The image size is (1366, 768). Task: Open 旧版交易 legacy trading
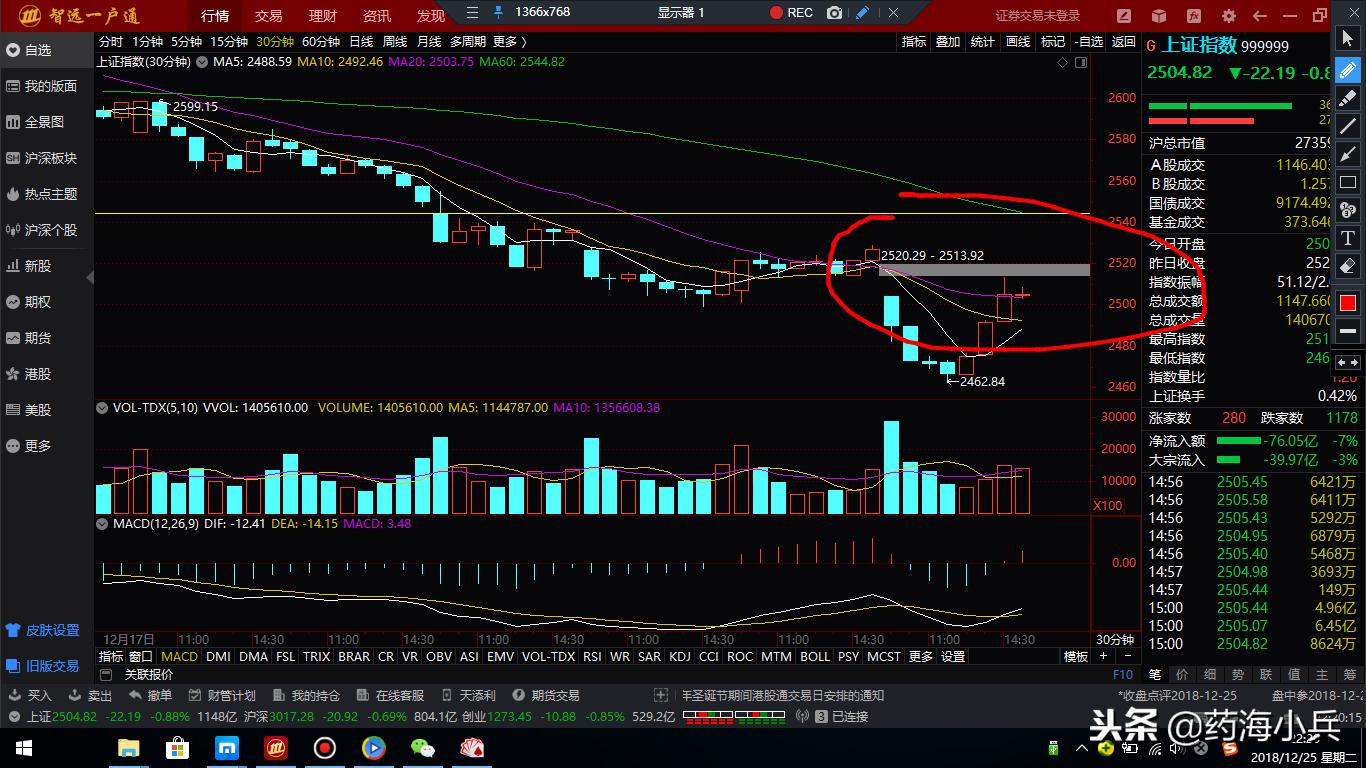(x=42, y=666)
